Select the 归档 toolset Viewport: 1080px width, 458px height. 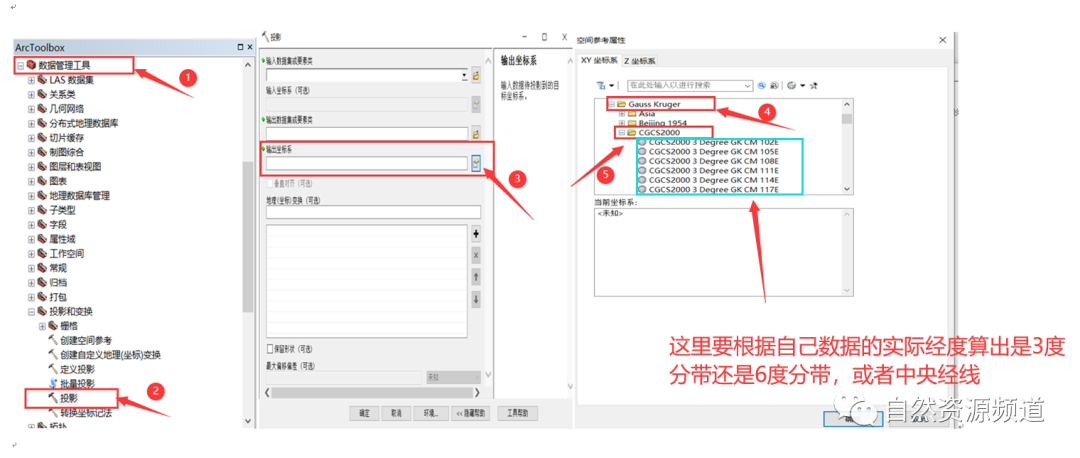(x=58, y=282)
